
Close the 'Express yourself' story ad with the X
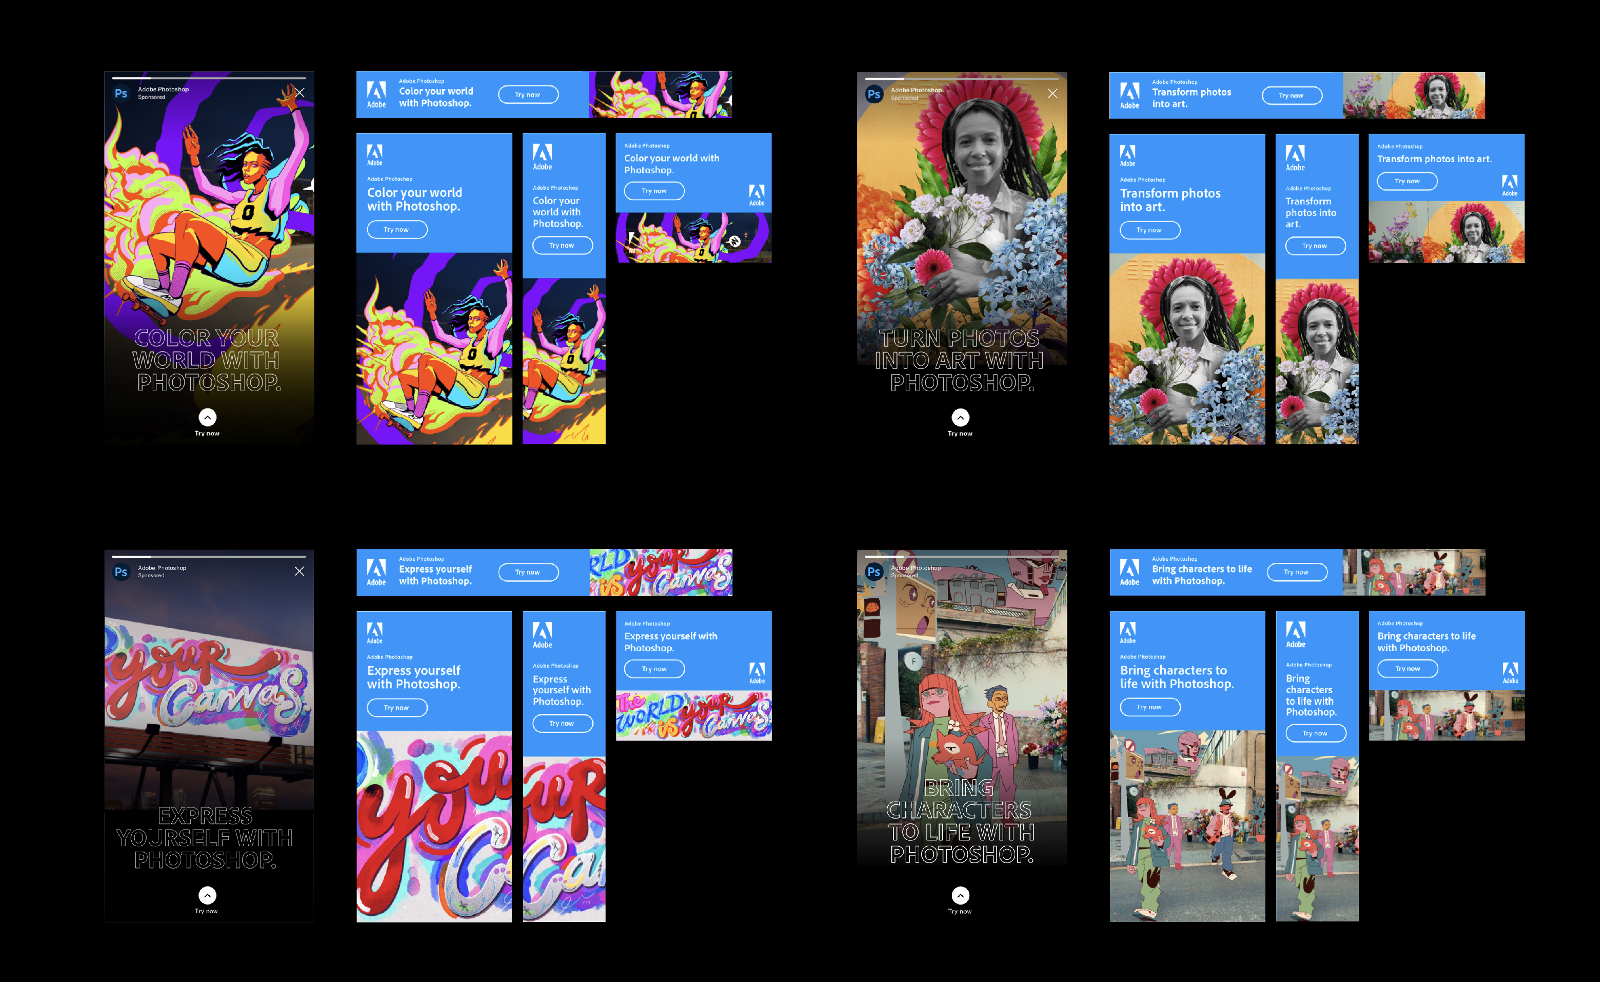click(299, 571)
